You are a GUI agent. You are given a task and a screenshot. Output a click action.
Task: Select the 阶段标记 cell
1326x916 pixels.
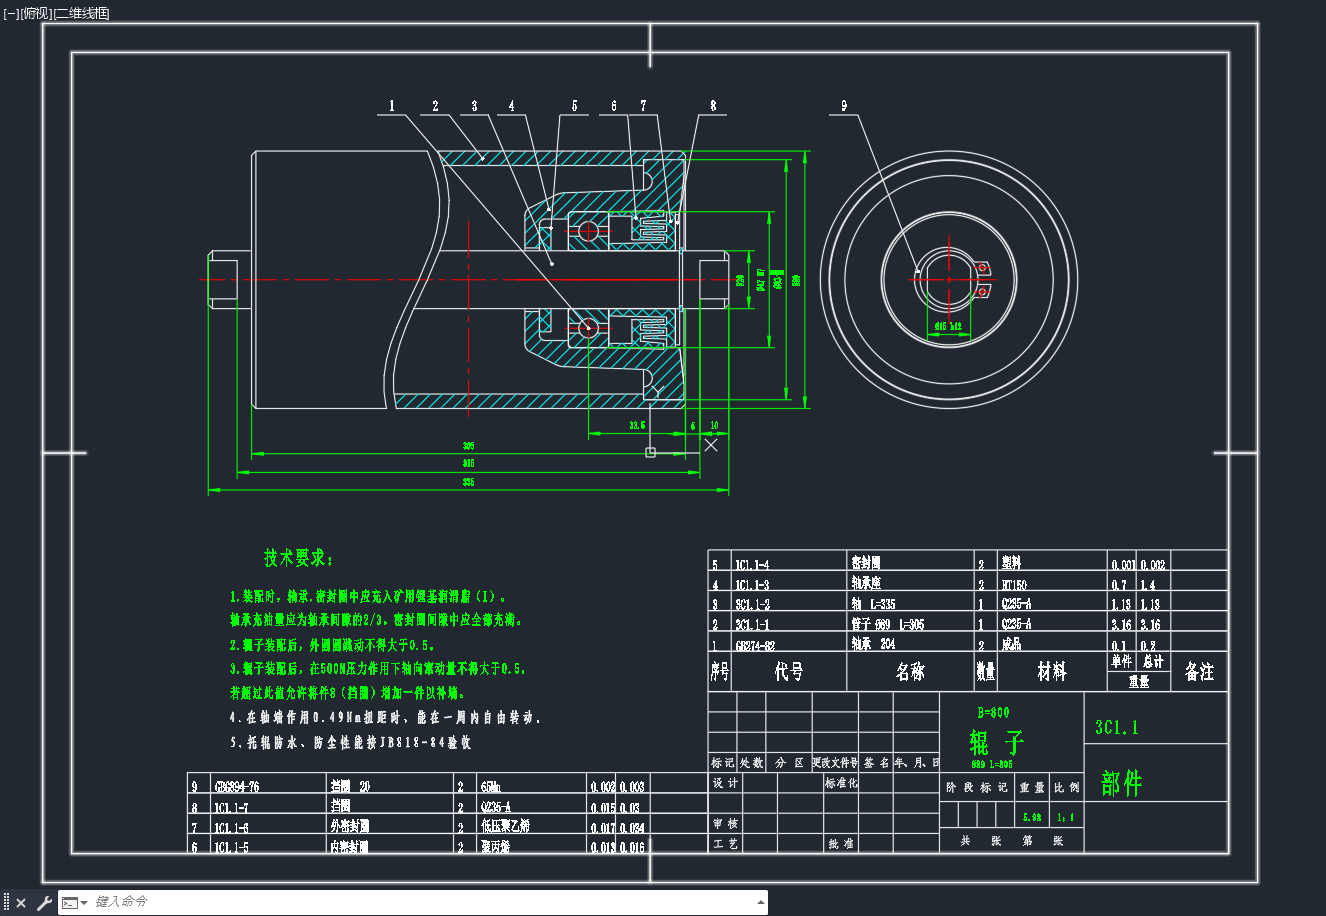[977, 787]
